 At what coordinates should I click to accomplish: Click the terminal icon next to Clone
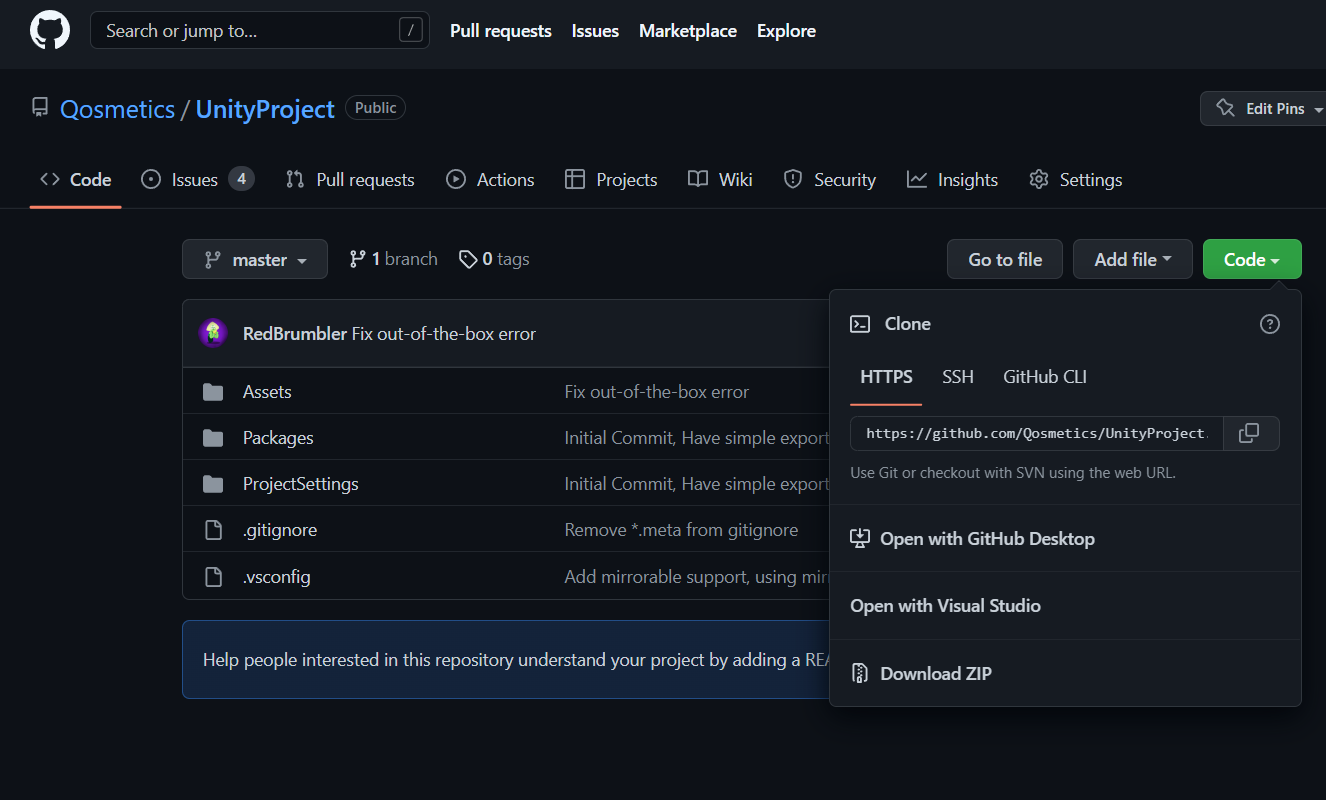click(x=860, y=324)
